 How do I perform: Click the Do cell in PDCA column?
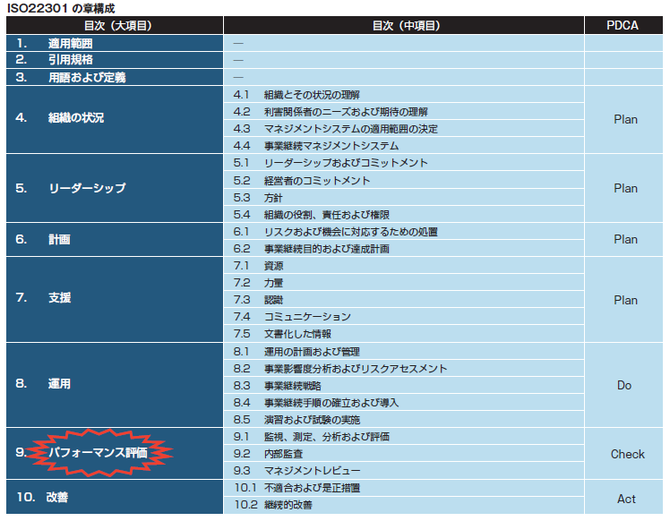(626, 384)
